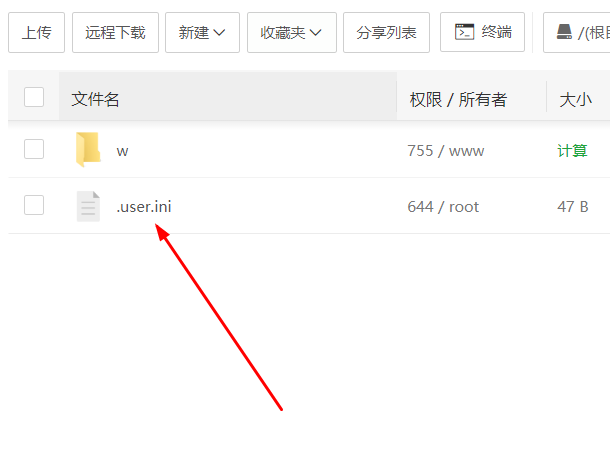This screenshot has width=610, height=453.
Task: Click the 远程下载 button
Action: click(116, 32)
